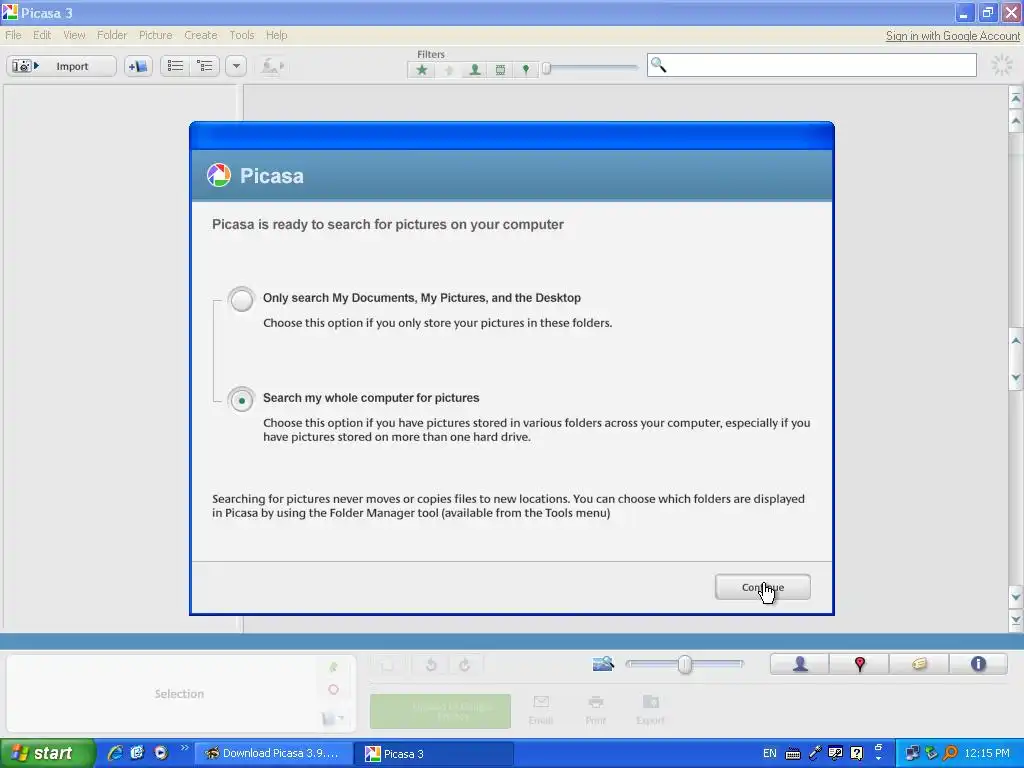This screenshot has width=1024, height=768.
Task: Show the People panel icon
Action: coord(800,664)
